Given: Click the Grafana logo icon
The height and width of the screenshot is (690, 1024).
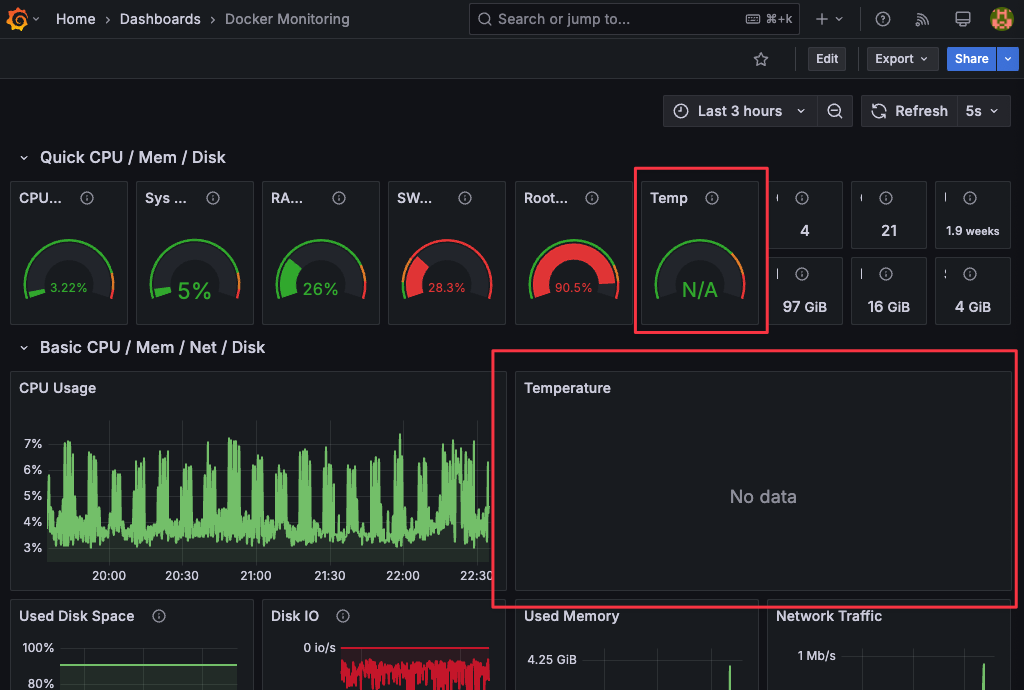Looking at the screenshot, I should point(18,19).
